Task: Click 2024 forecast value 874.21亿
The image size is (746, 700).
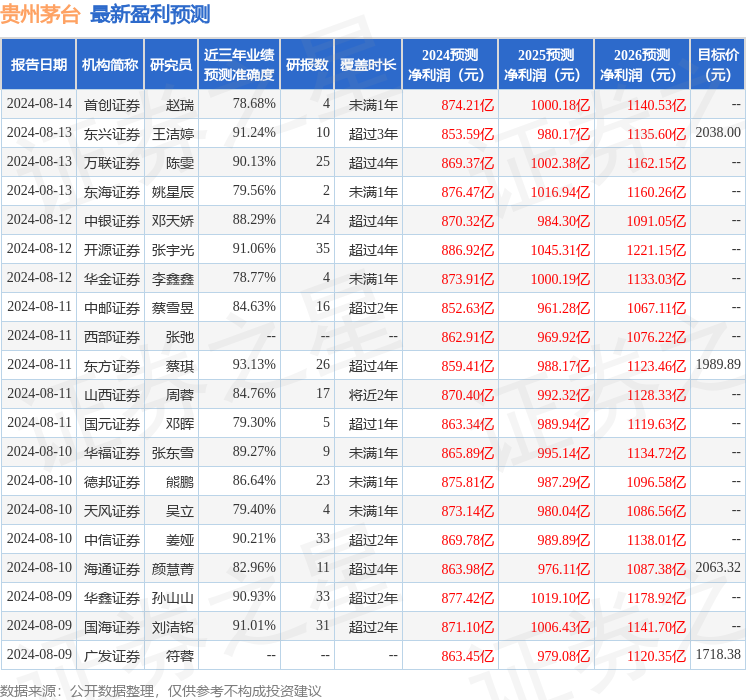Action: point(468,105)
